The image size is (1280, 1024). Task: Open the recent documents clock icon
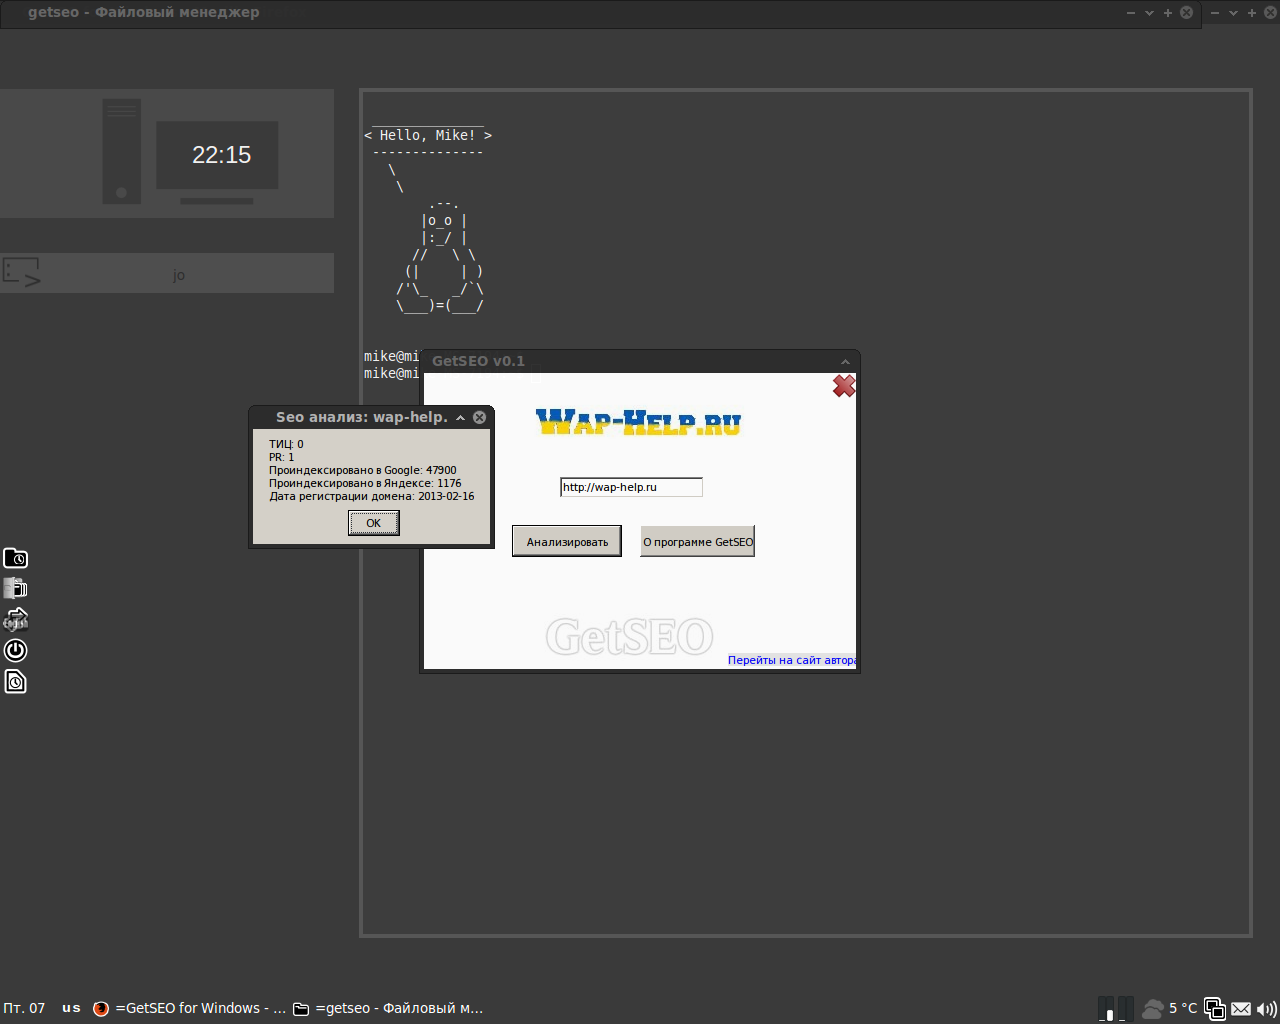(x=15, y=681)
